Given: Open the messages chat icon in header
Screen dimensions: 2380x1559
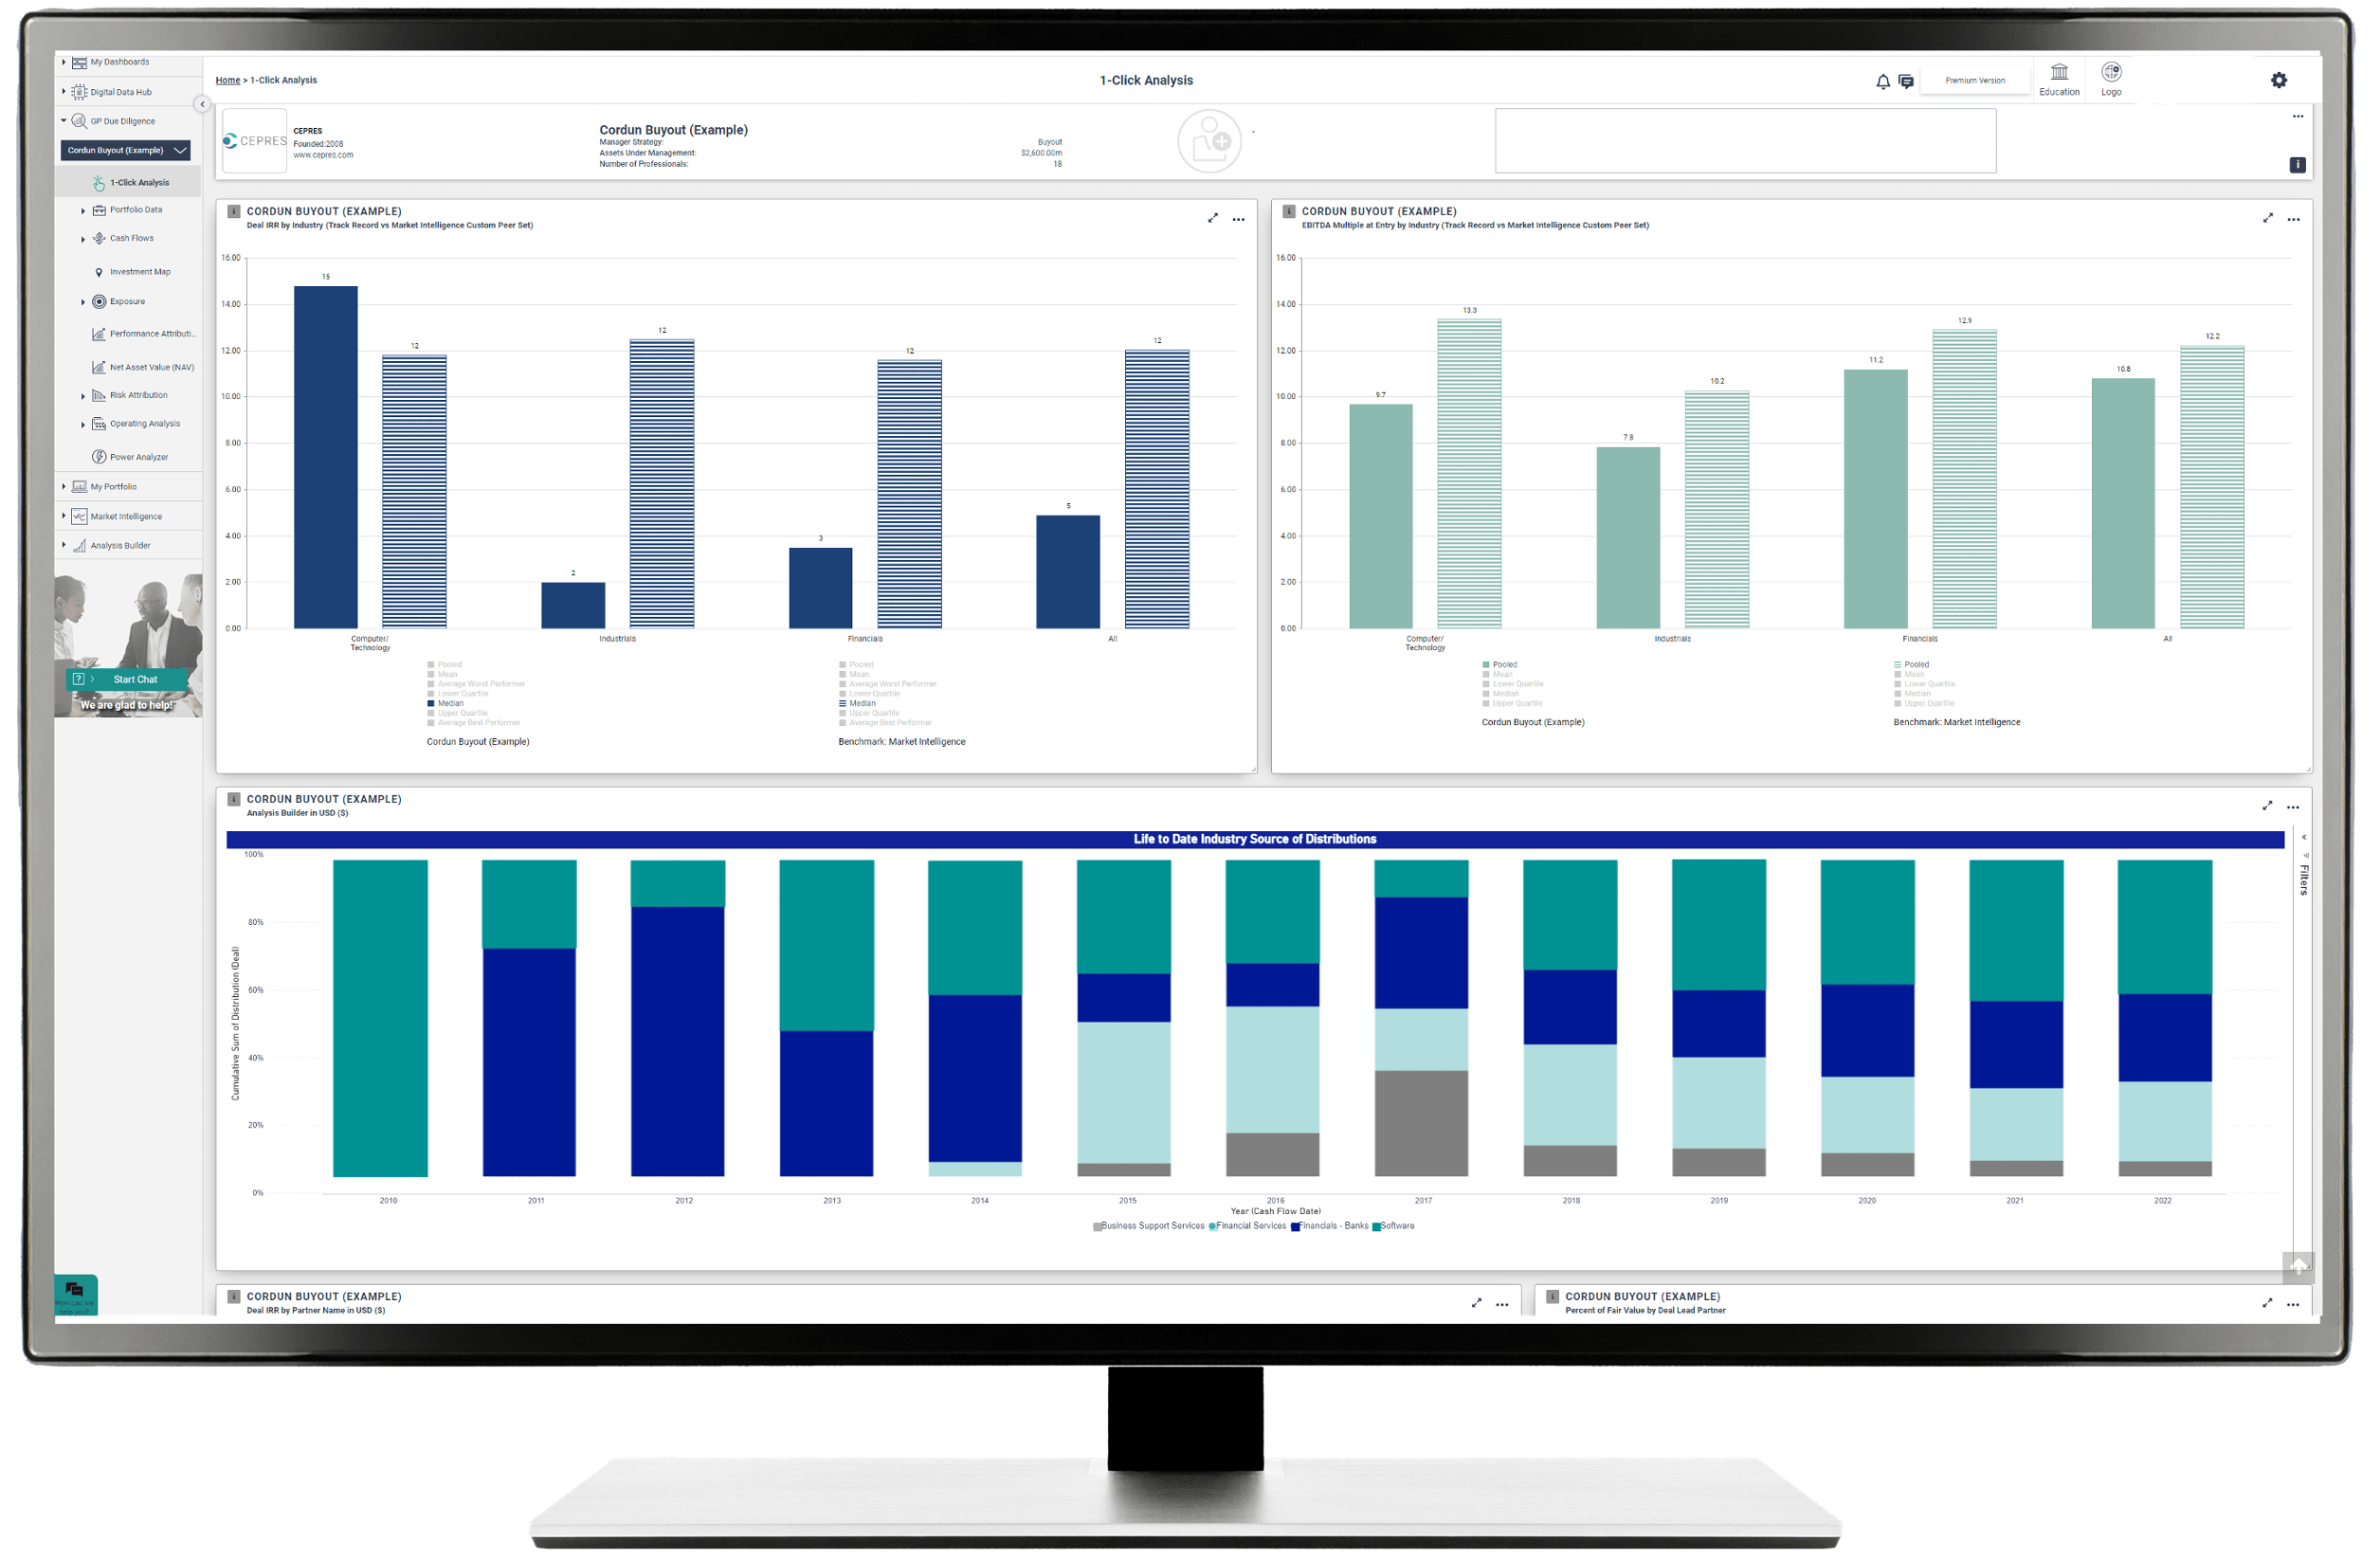Looking at the screenshot, I should [x=1906, y=82].
